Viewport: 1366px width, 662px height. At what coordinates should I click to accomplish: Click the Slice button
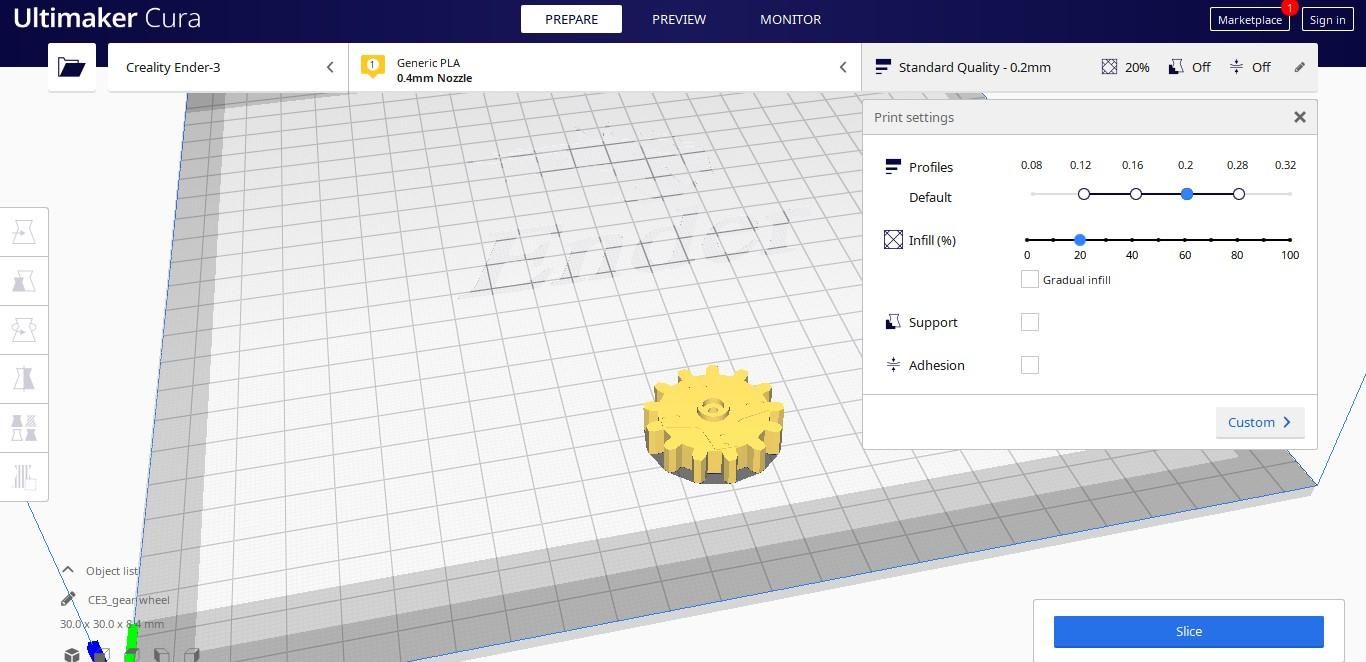(x=1188, y=631)
